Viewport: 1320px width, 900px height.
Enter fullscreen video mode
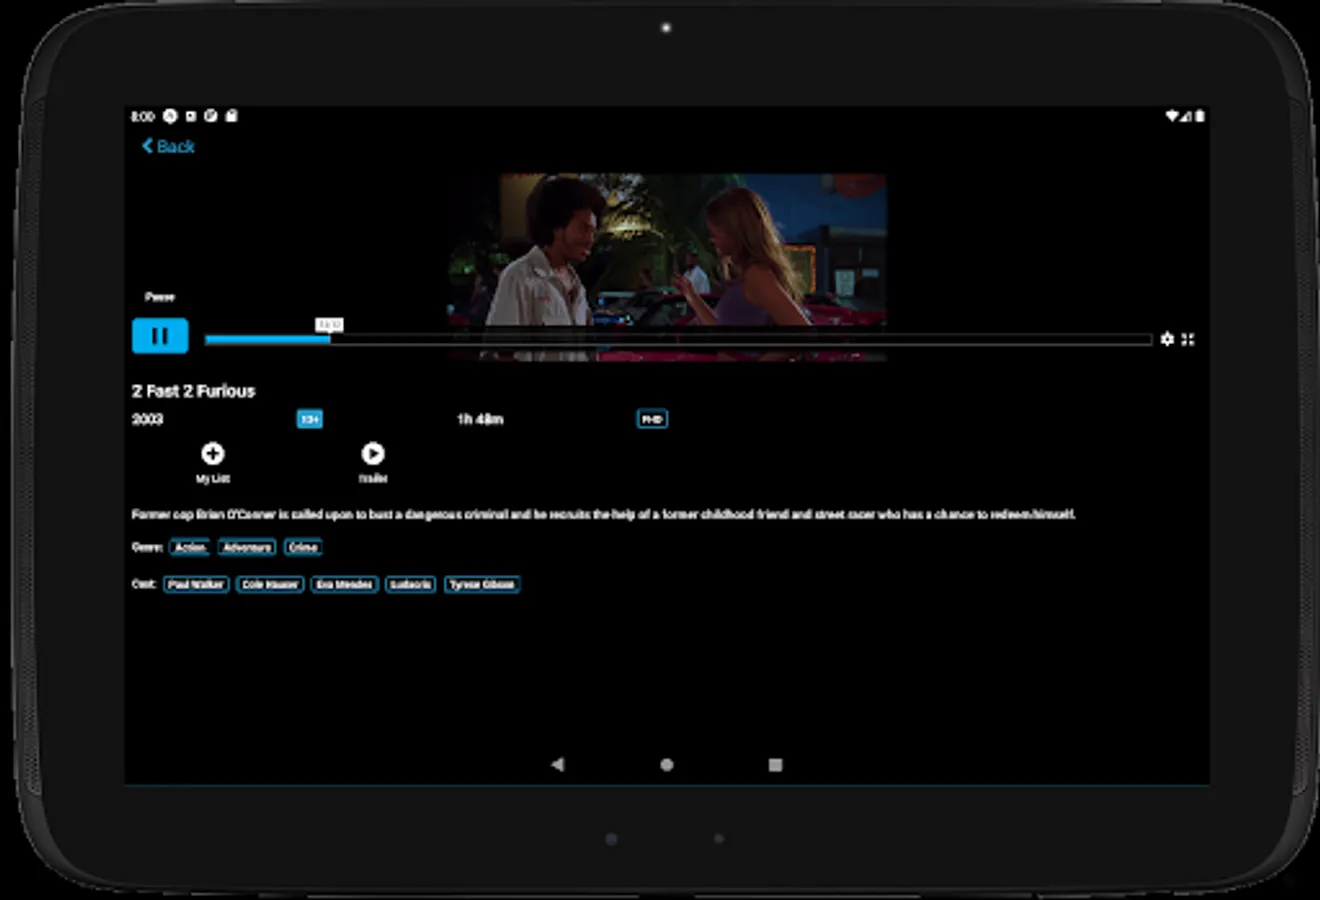(1188, 340)
